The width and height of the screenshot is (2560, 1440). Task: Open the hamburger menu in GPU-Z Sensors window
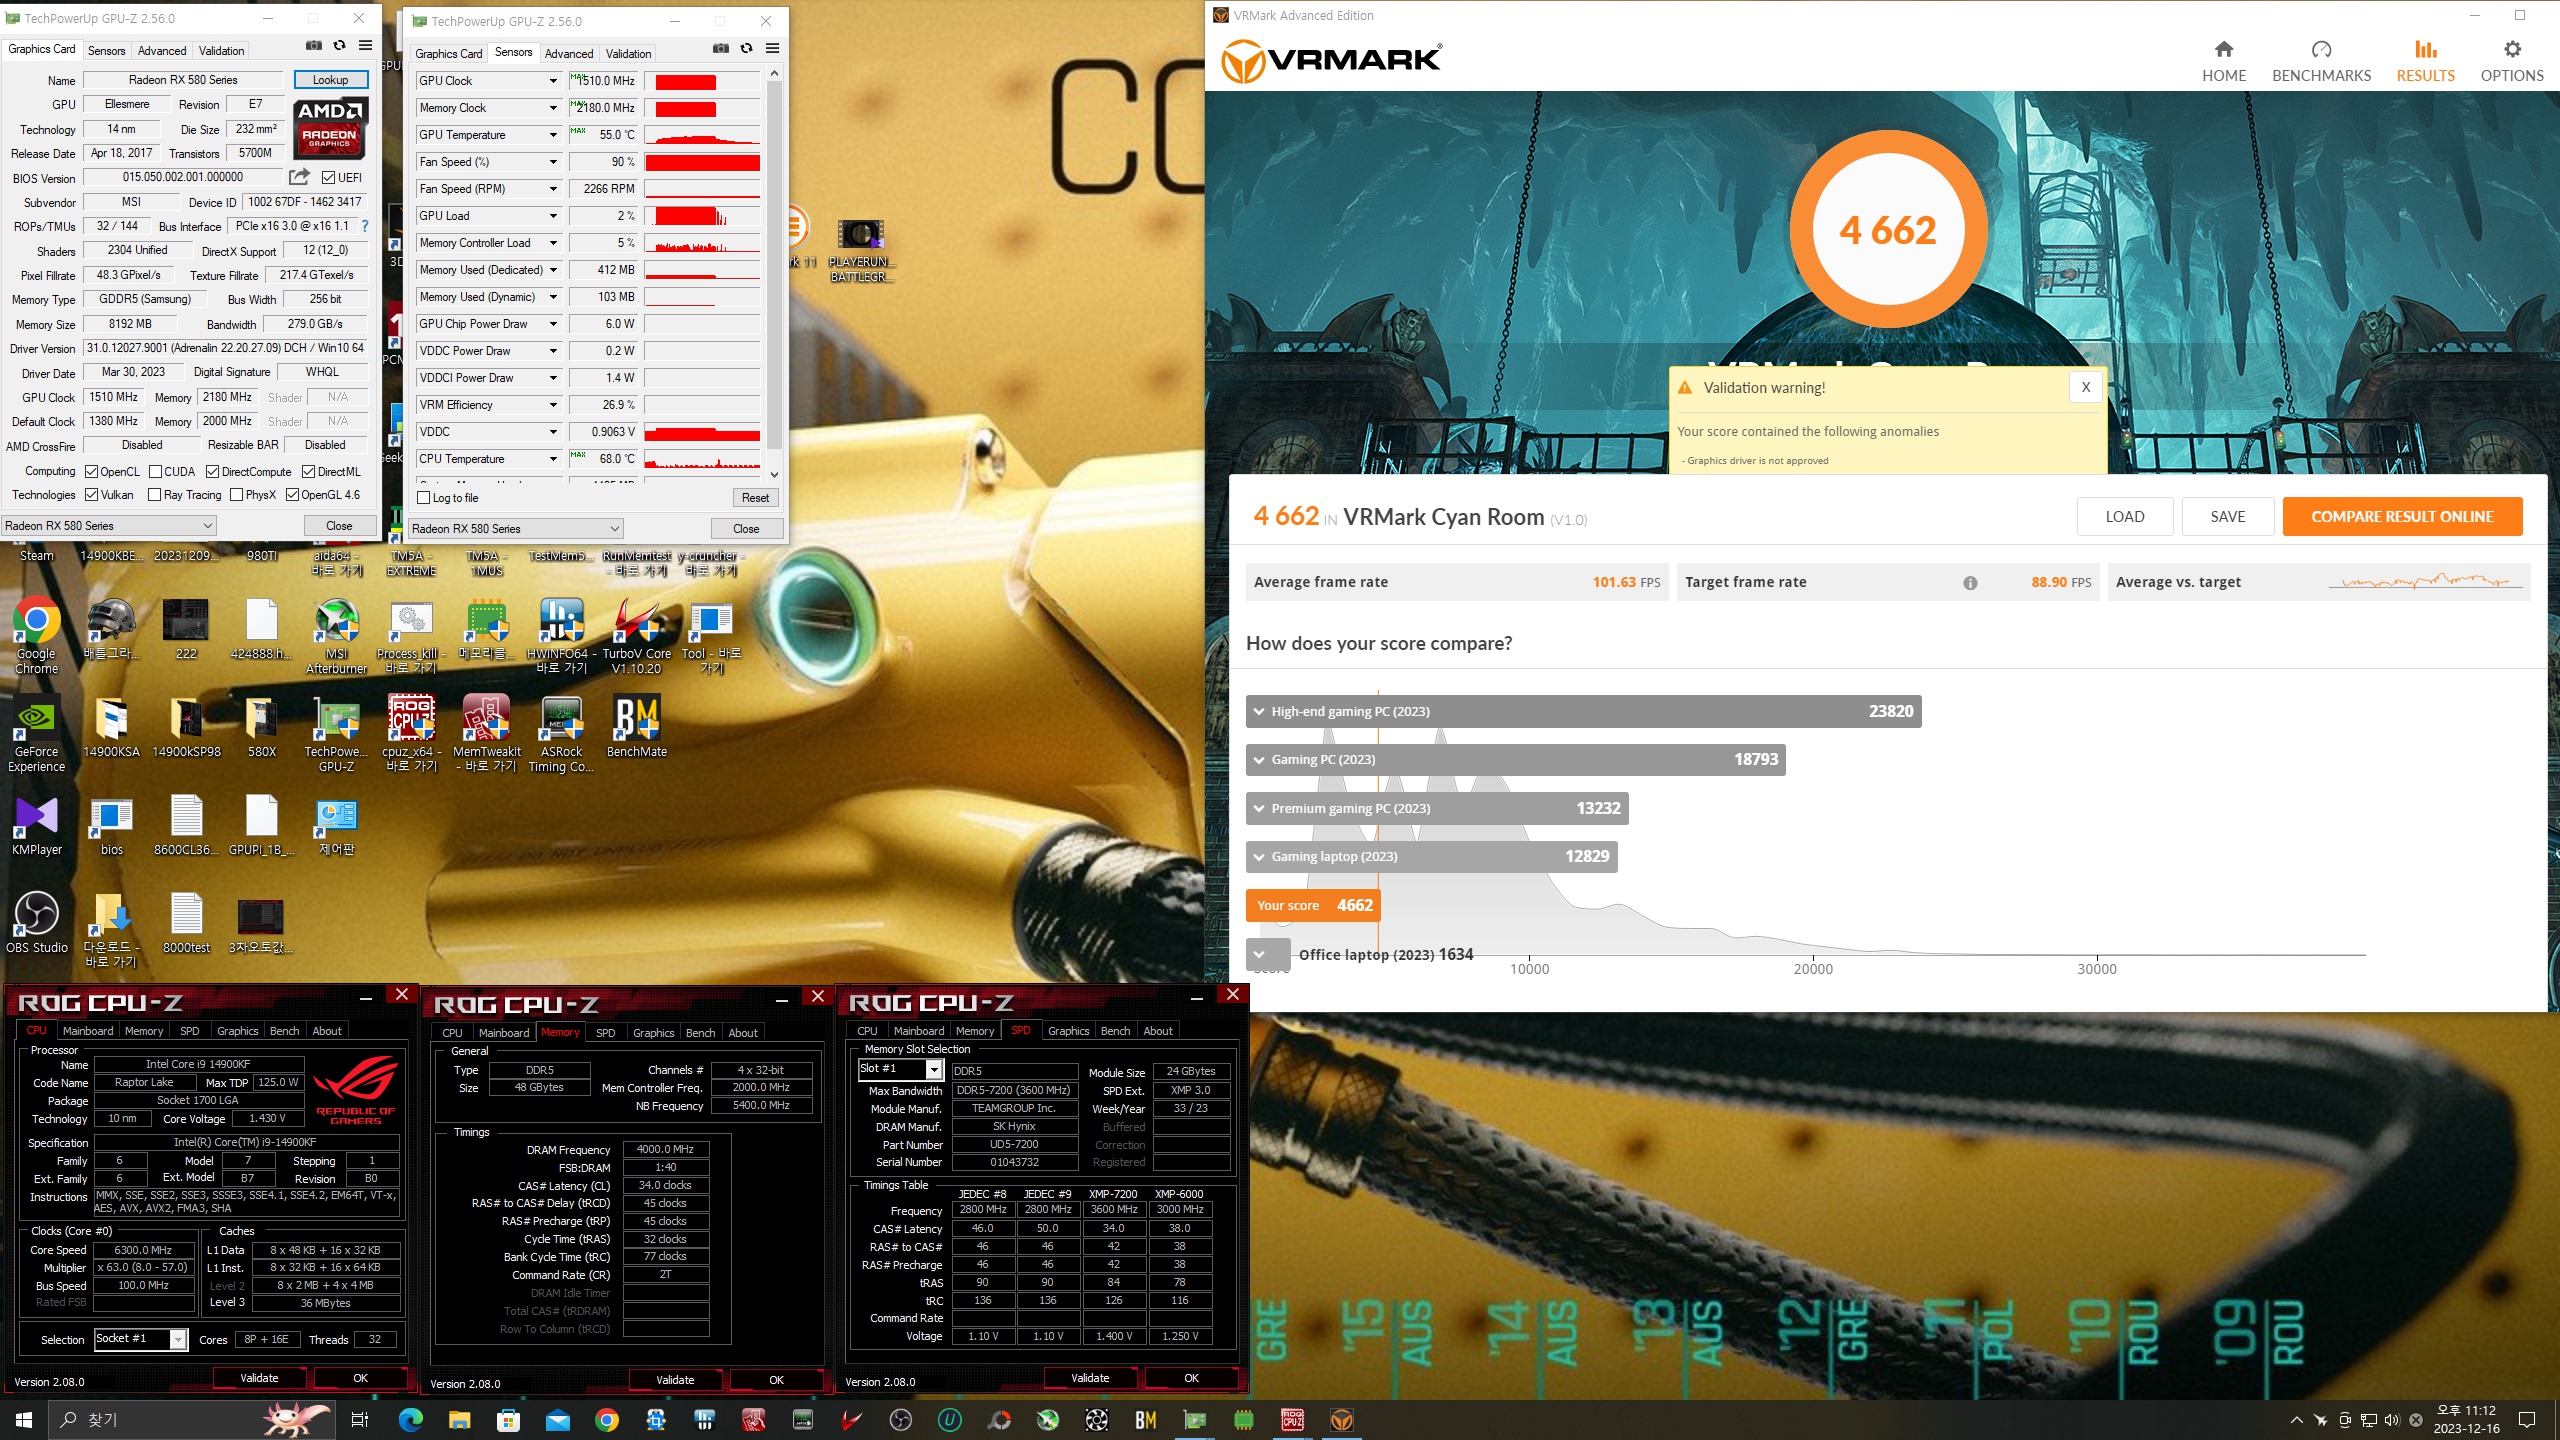coord(773,49)
